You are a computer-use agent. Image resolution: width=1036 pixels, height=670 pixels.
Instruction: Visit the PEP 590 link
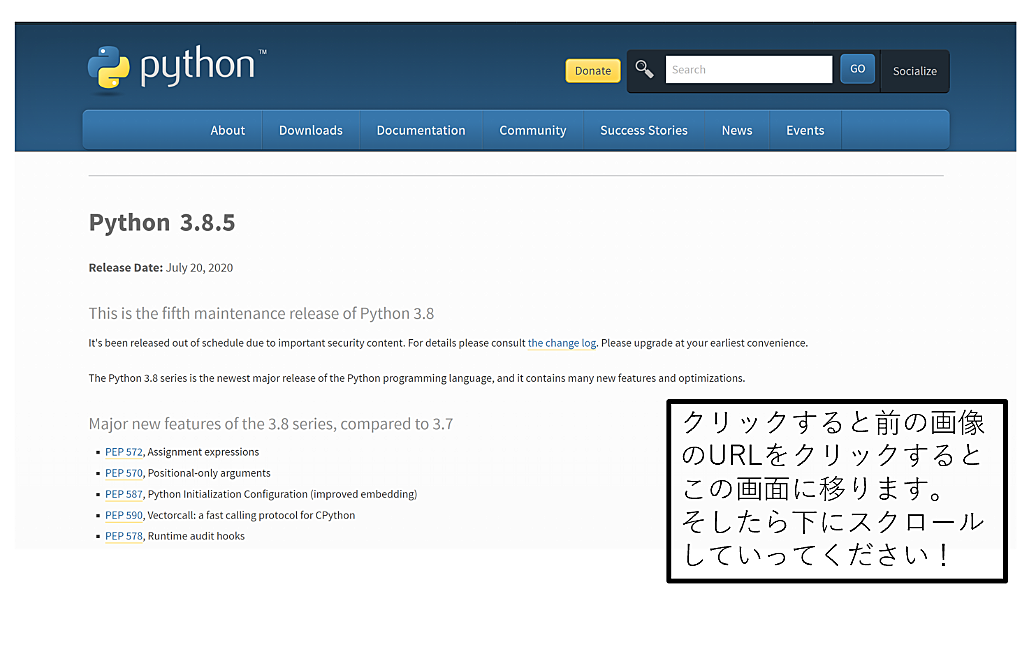click(x=124, y=515)
